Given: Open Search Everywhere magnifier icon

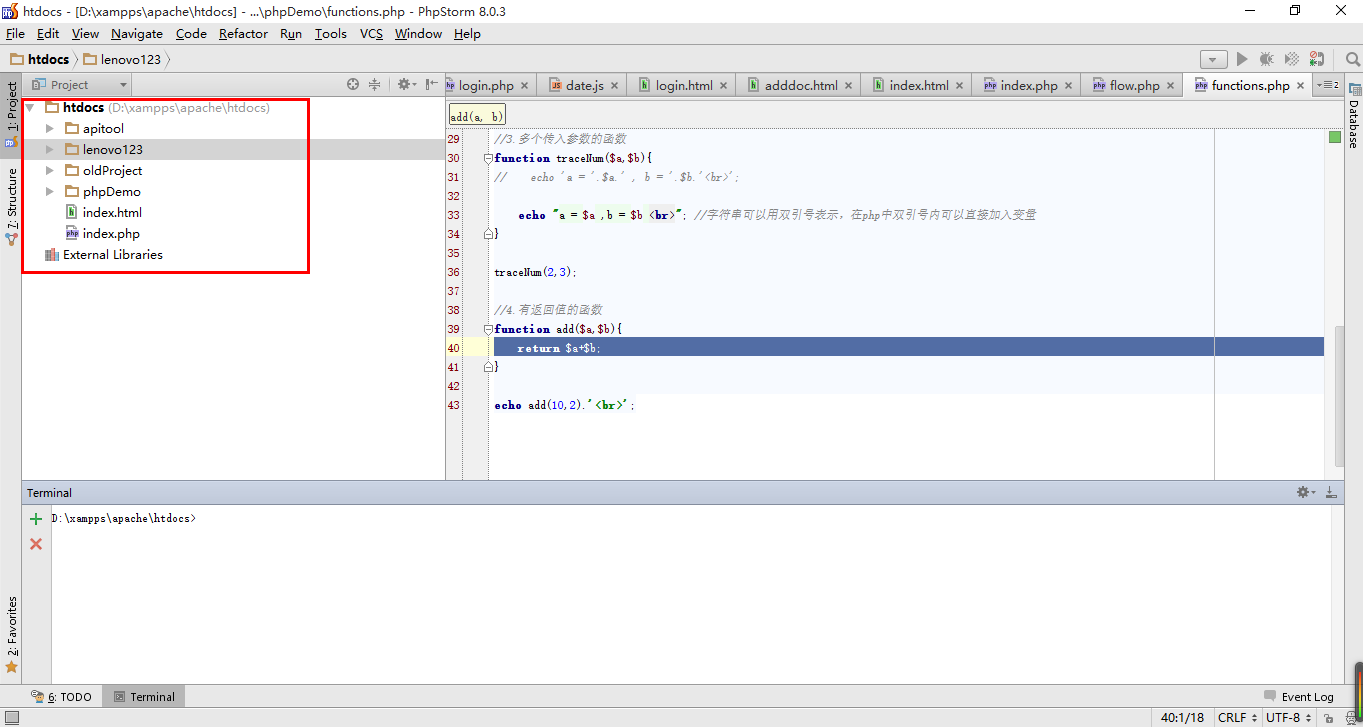Looking at the screenshot, I should [x=1353, y=60].
